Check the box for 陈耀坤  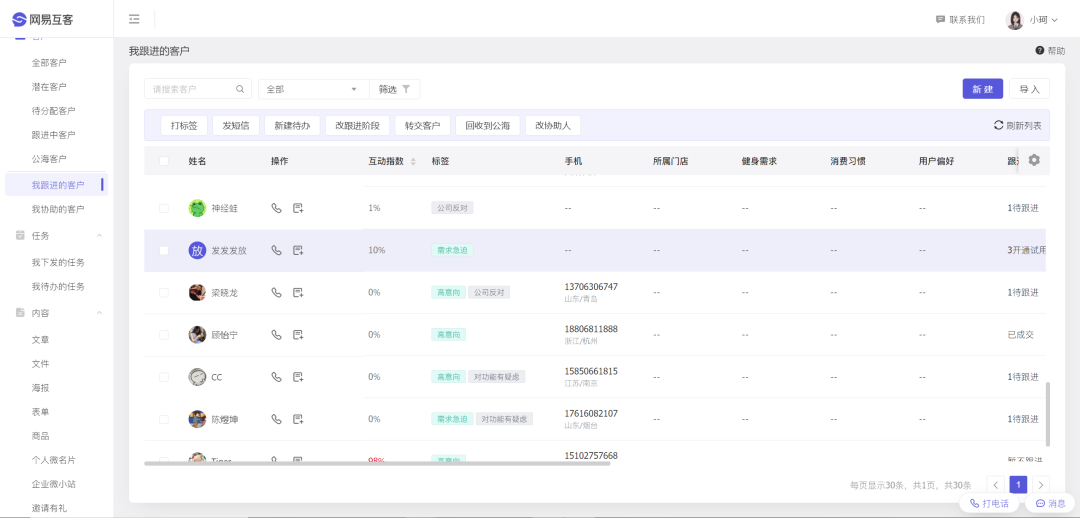click(x=164, y=419)
